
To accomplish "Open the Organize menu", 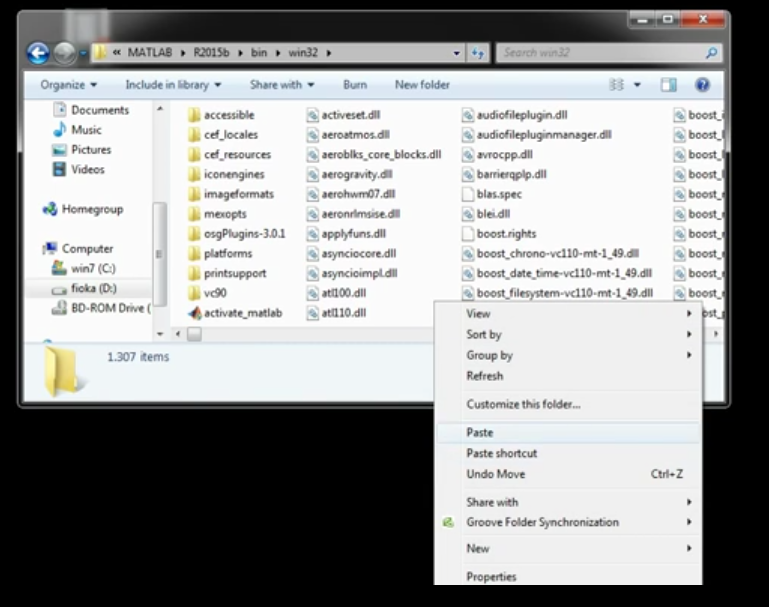I will [x=69, y=85].
